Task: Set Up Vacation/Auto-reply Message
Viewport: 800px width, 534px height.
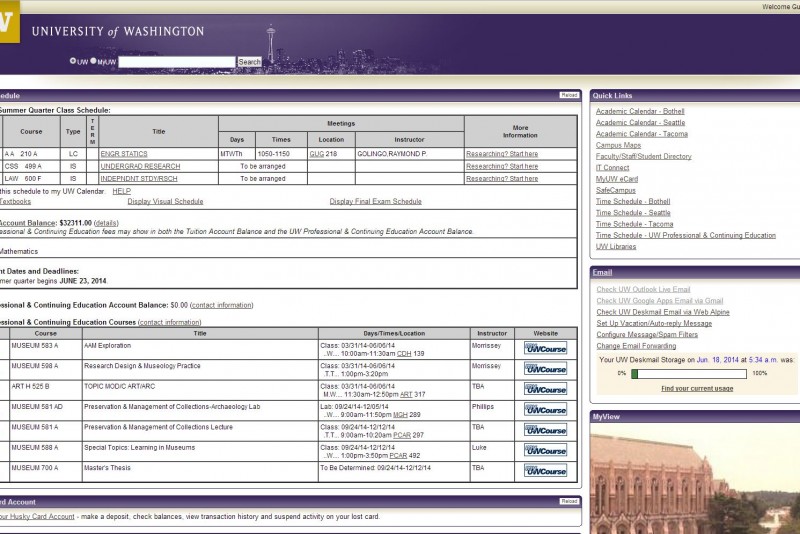Action: pos(654,323)
